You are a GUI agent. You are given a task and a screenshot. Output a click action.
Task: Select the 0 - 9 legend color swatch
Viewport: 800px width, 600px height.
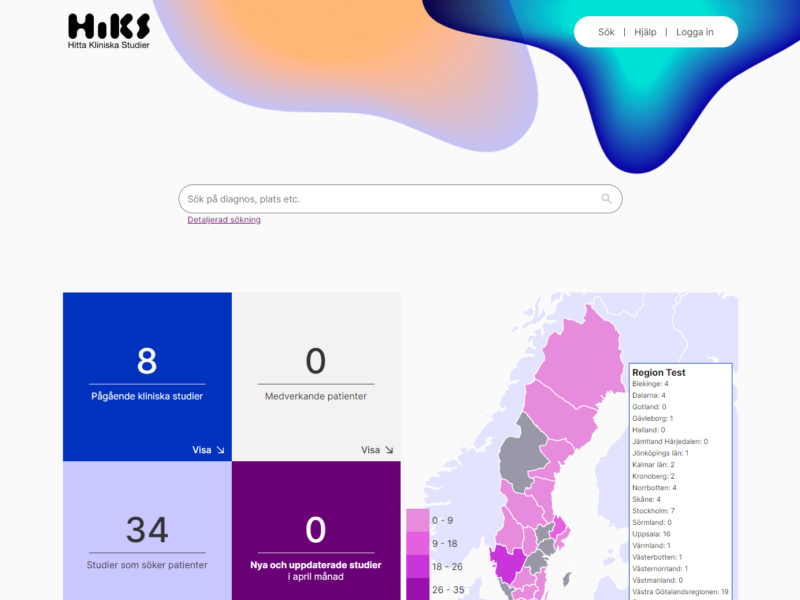point(417,520)
